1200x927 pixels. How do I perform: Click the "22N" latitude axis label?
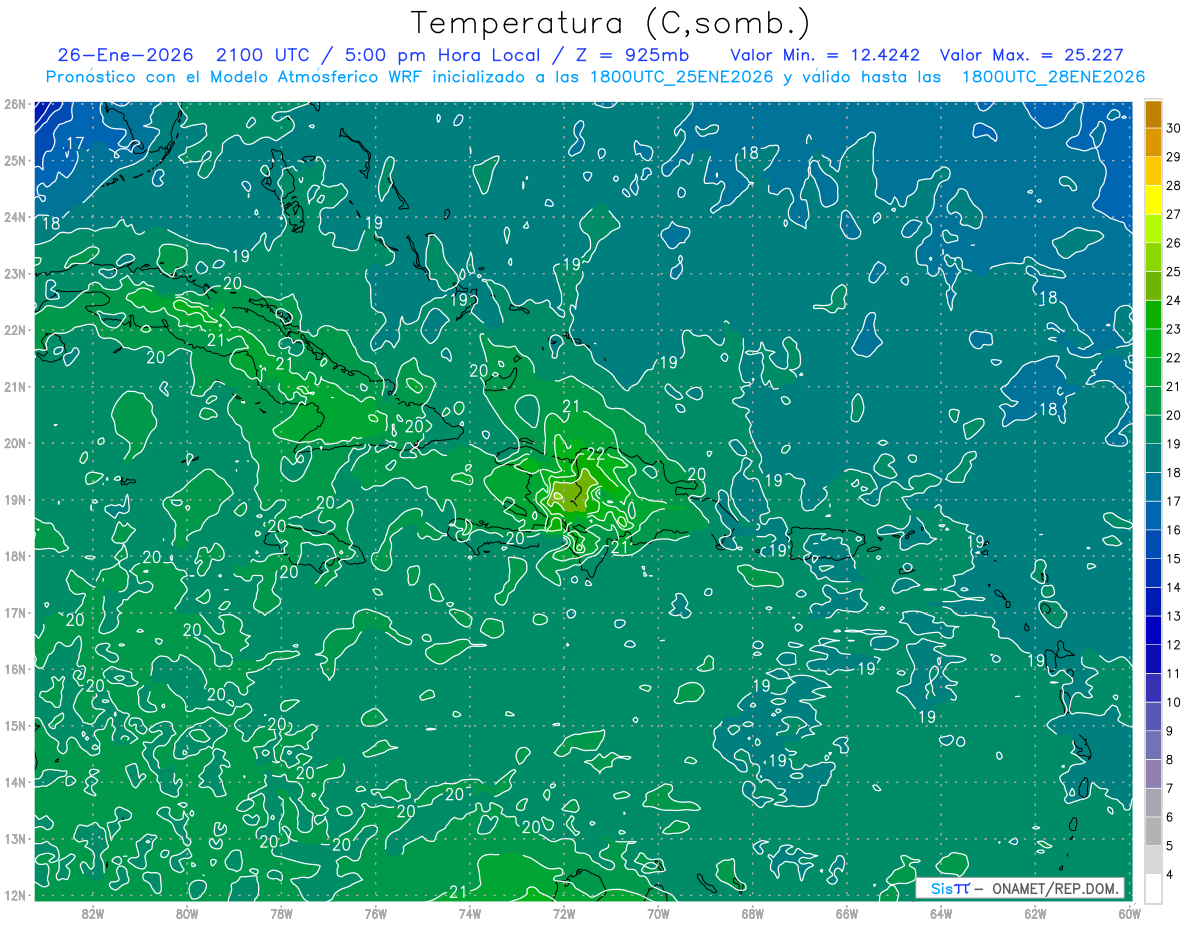coord(15,330)
